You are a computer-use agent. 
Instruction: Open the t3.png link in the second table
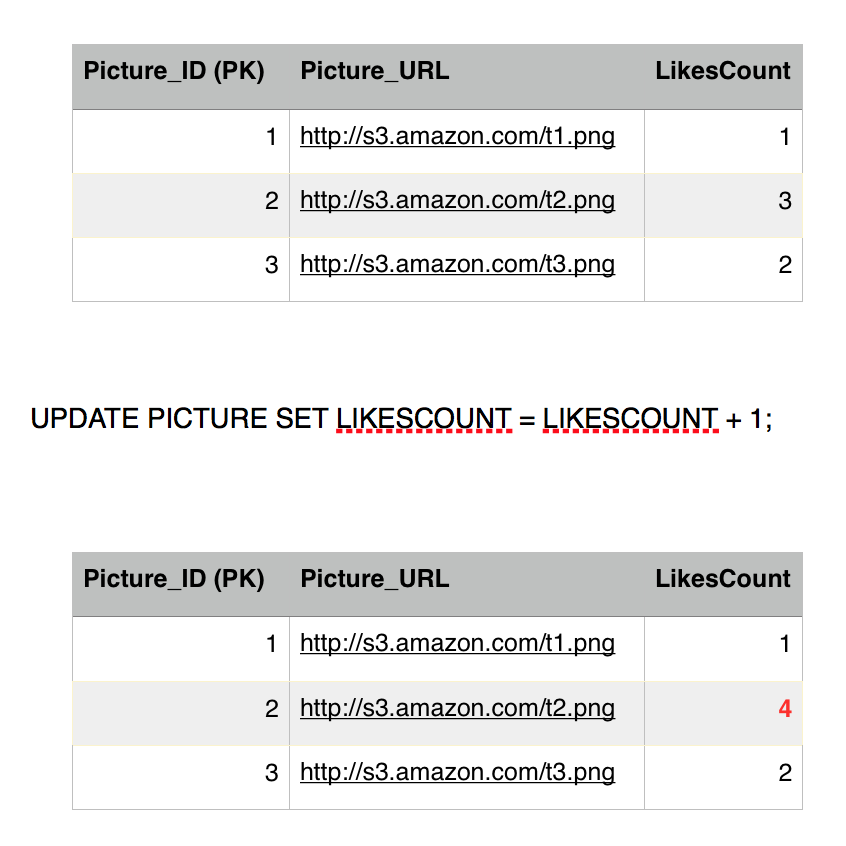coord(457,772)
